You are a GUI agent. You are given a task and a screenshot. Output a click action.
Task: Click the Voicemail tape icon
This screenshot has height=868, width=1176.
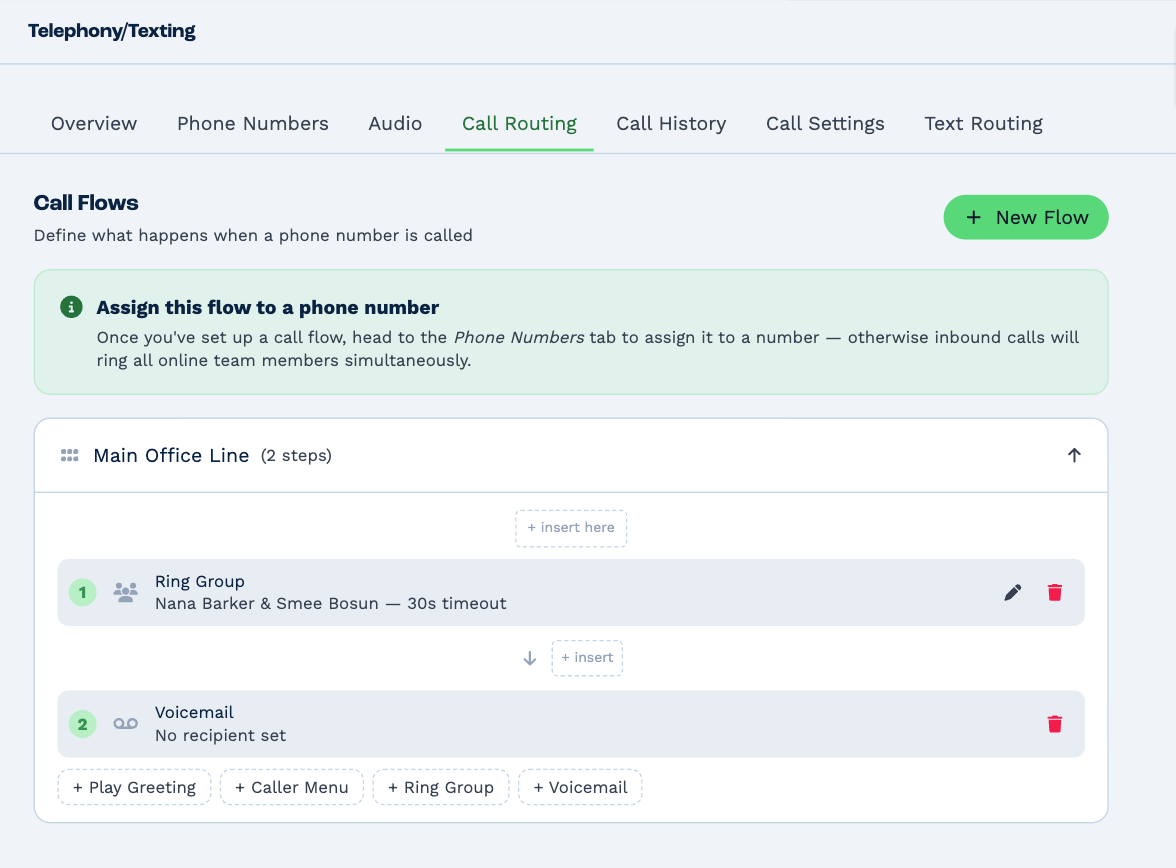click(125, 724)
